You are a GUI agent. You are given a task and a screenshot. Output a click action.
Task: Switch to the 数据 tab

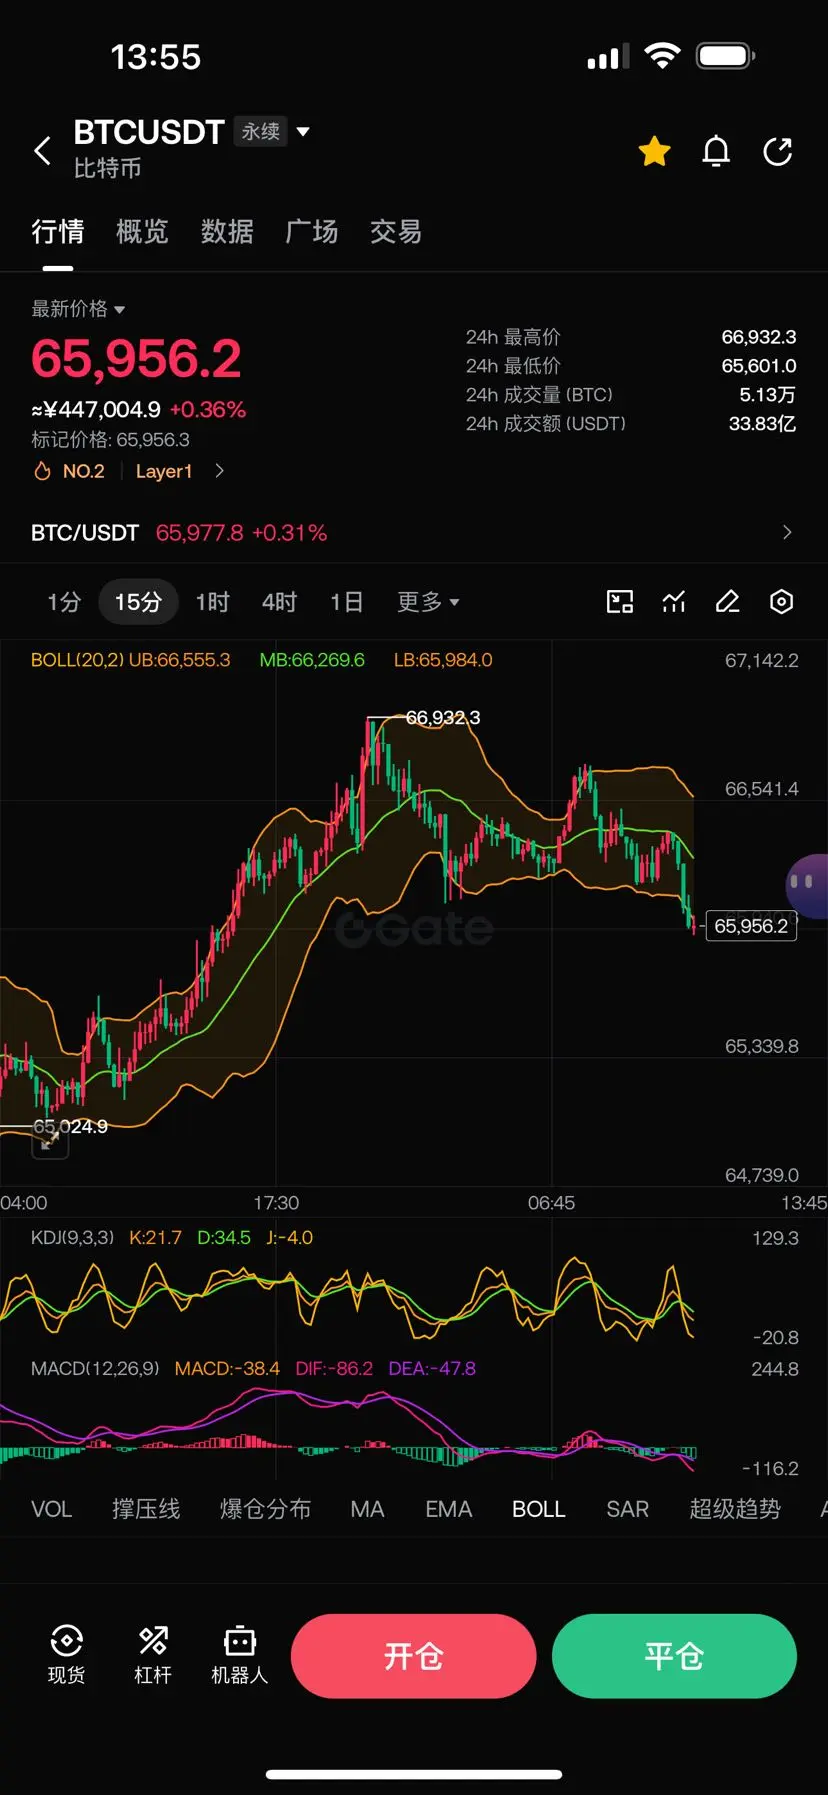pyautogui.click(x=227, y=232)
